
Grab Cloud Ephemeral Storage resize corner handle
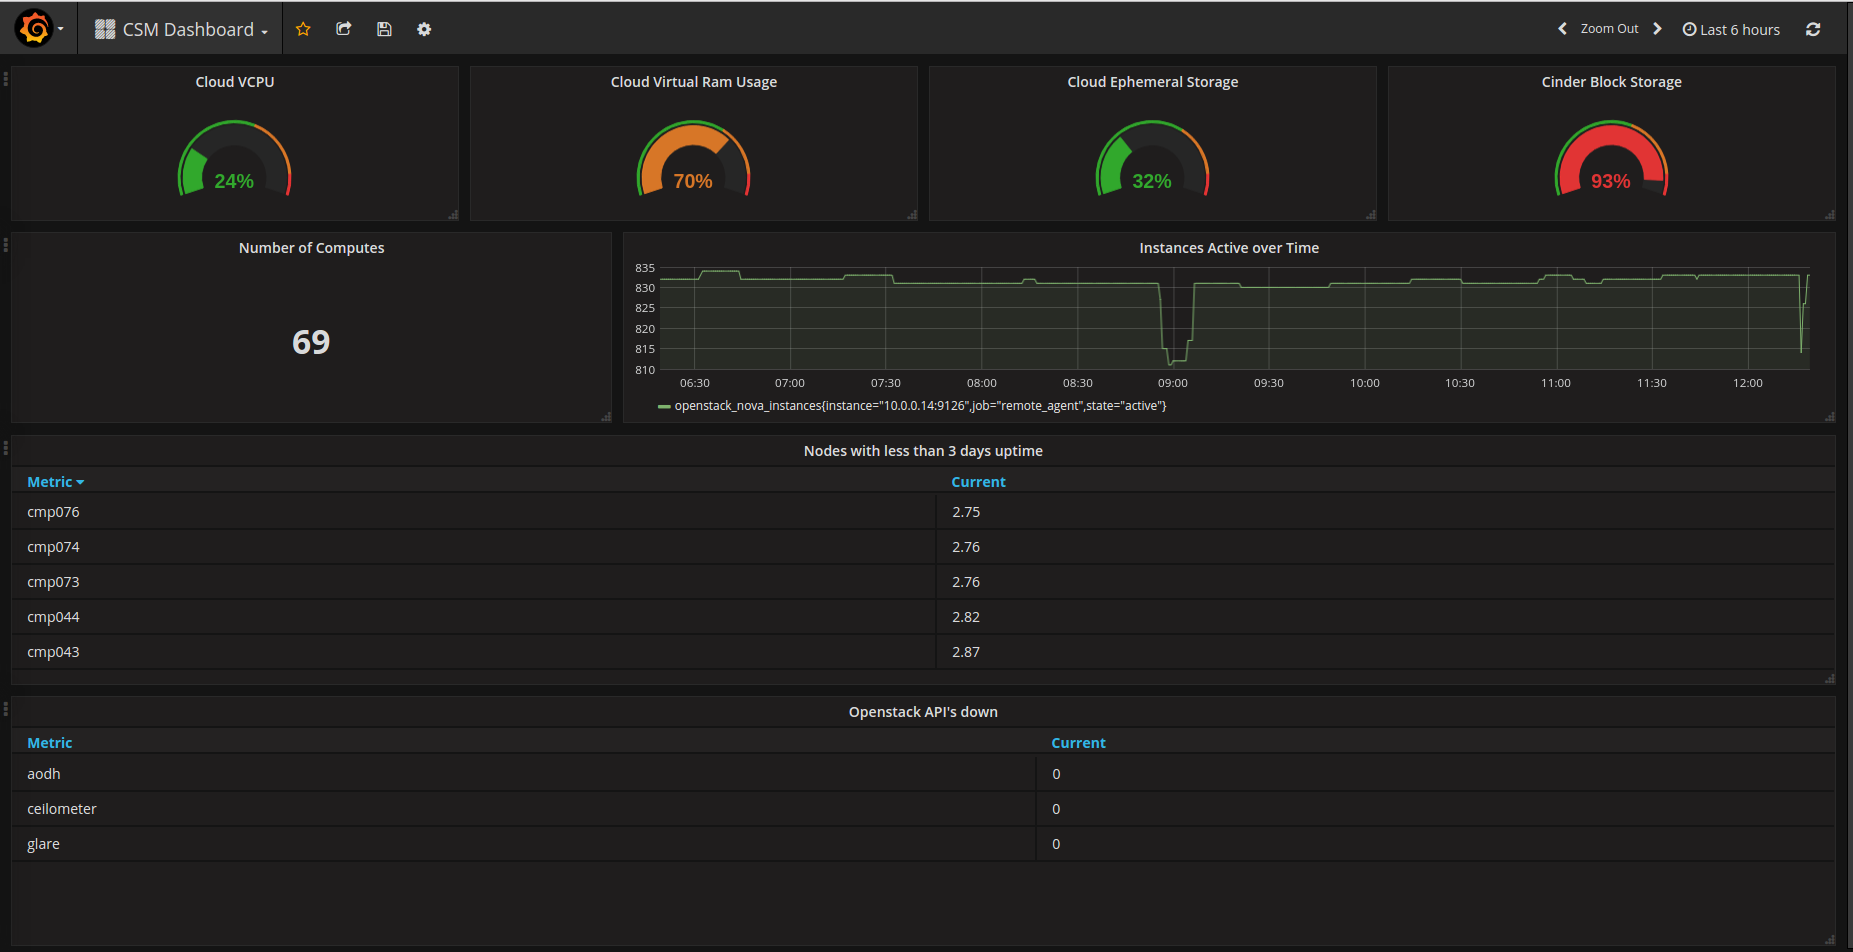click(1371, 215)
